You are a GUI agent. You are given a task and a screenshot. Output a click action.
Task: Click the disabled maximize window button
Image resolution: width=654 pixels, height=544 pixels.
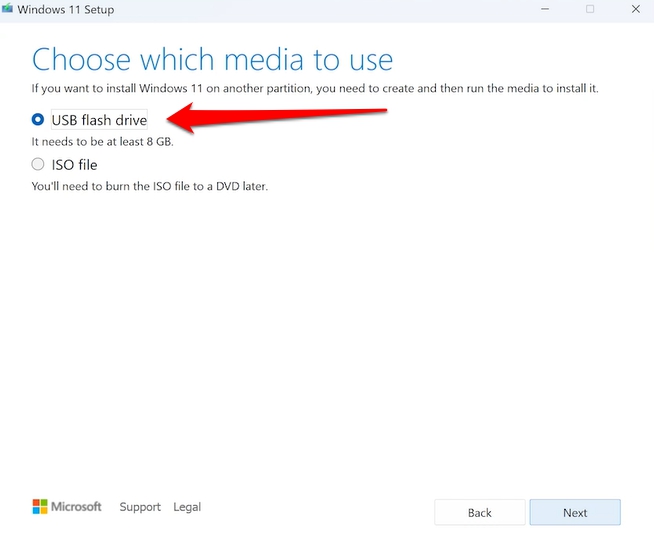tap(590, 9)
